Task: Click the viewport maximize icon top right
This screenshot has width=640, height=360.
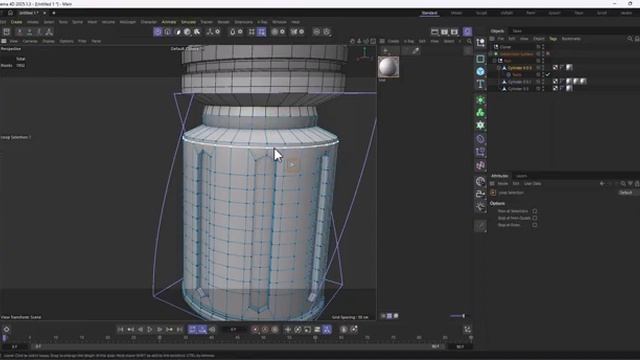Action: pyautogui.click(x=373, y=41)
